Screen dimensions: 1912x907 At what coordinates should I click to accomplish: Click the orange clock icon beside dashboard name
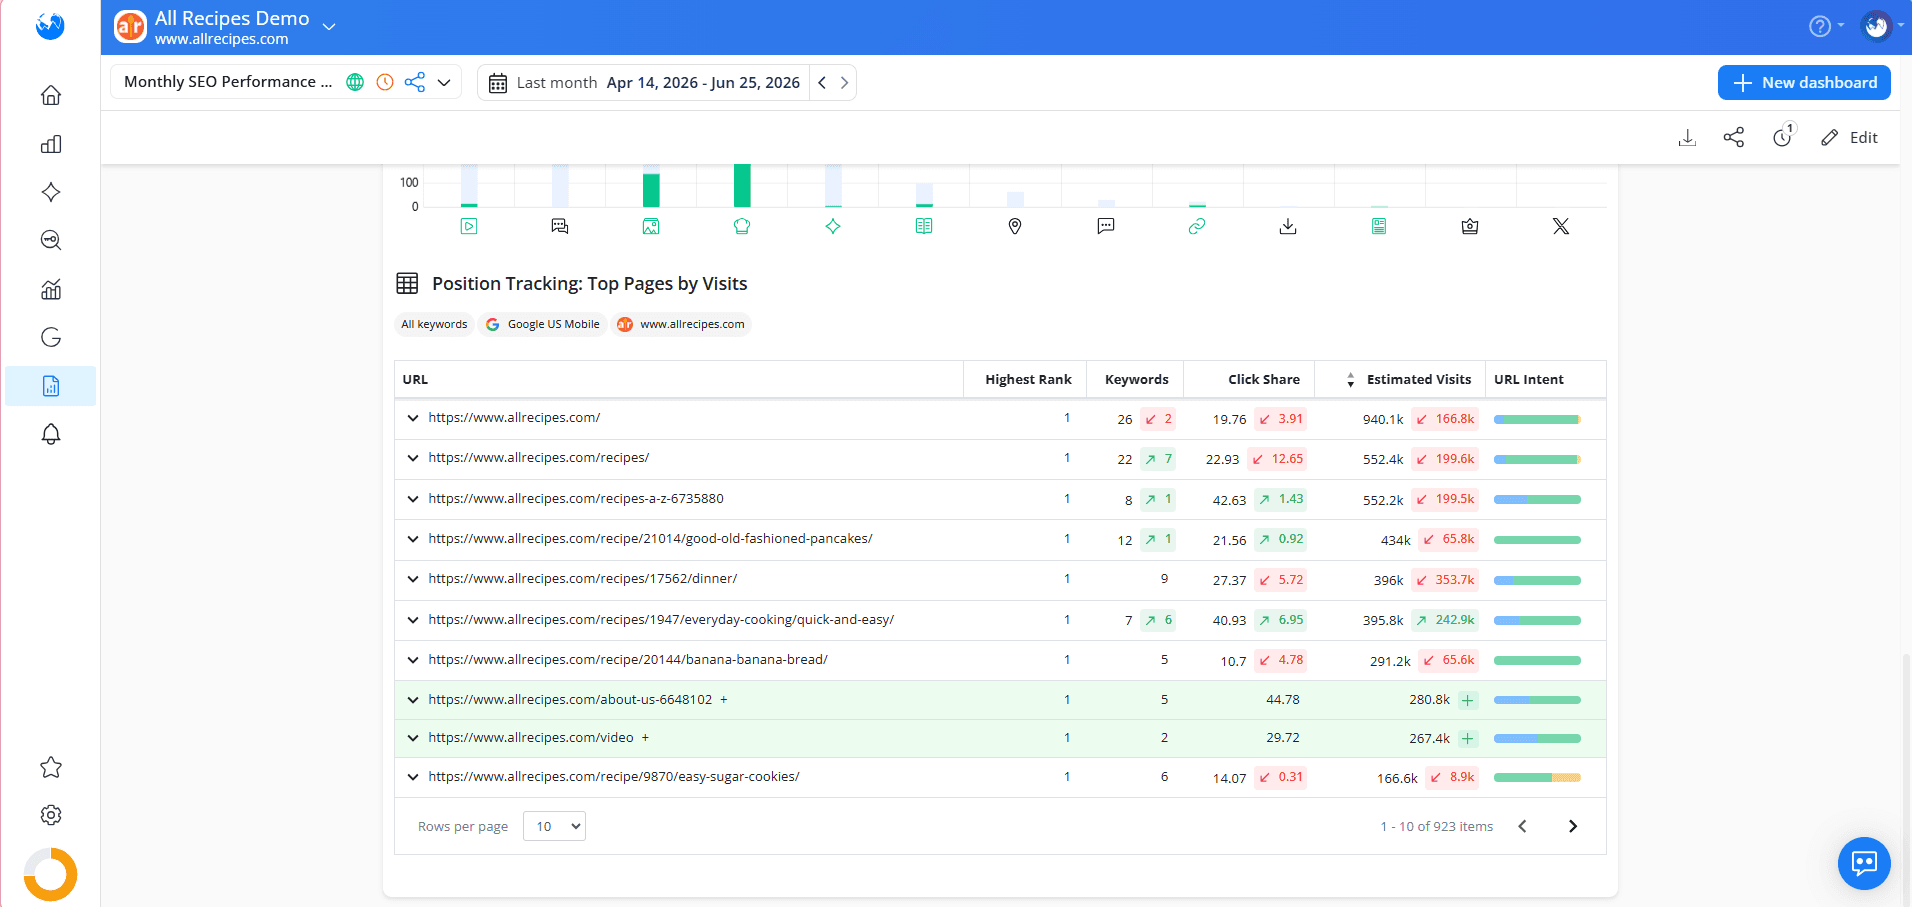385,82
